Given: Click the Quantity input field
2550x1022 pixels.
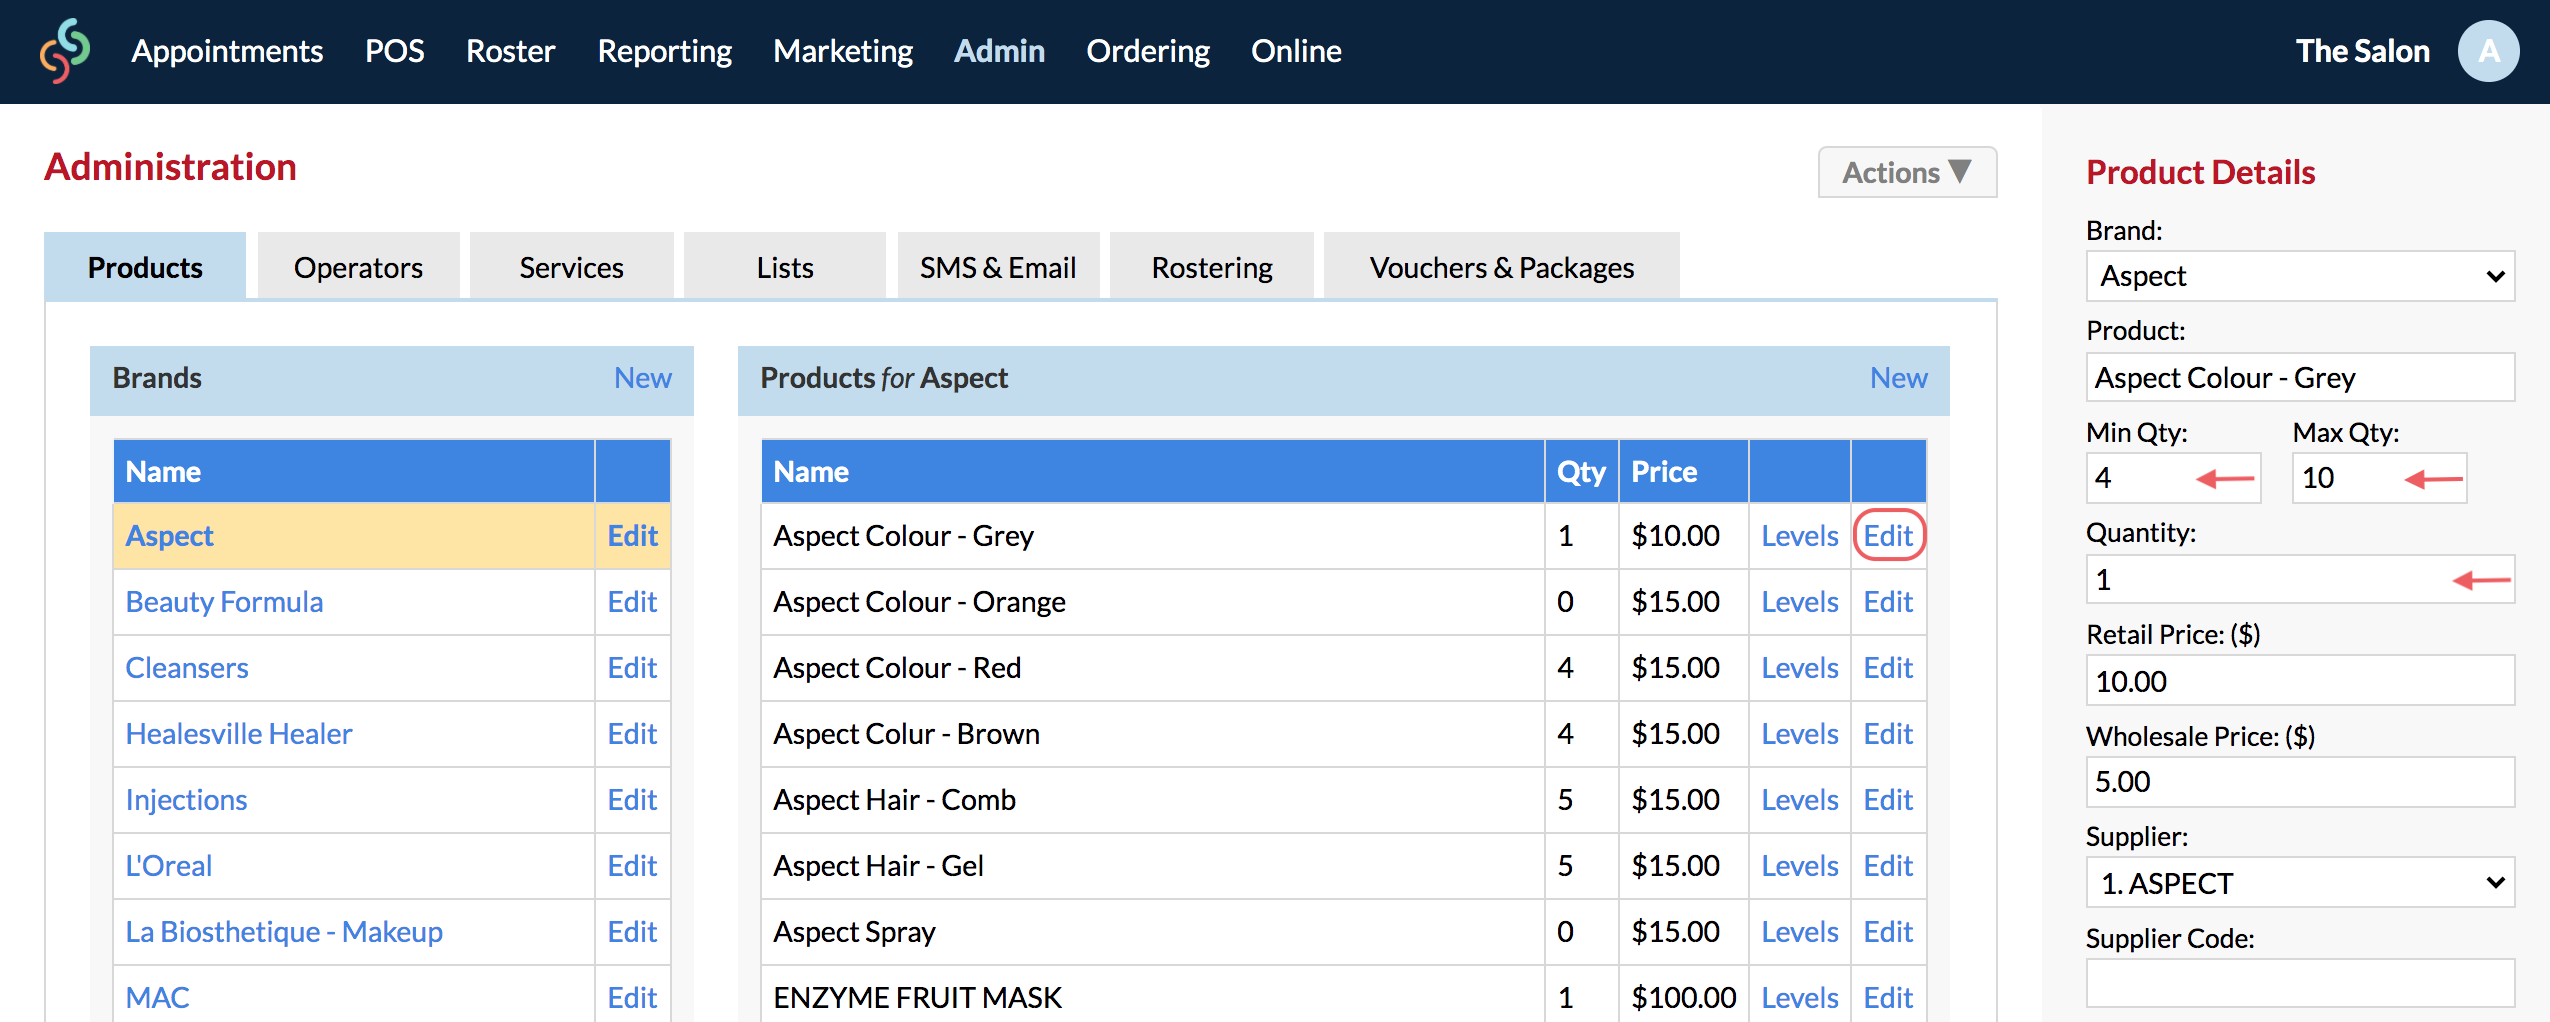Looking at the screenshot, I should (x=2300, y=580).
